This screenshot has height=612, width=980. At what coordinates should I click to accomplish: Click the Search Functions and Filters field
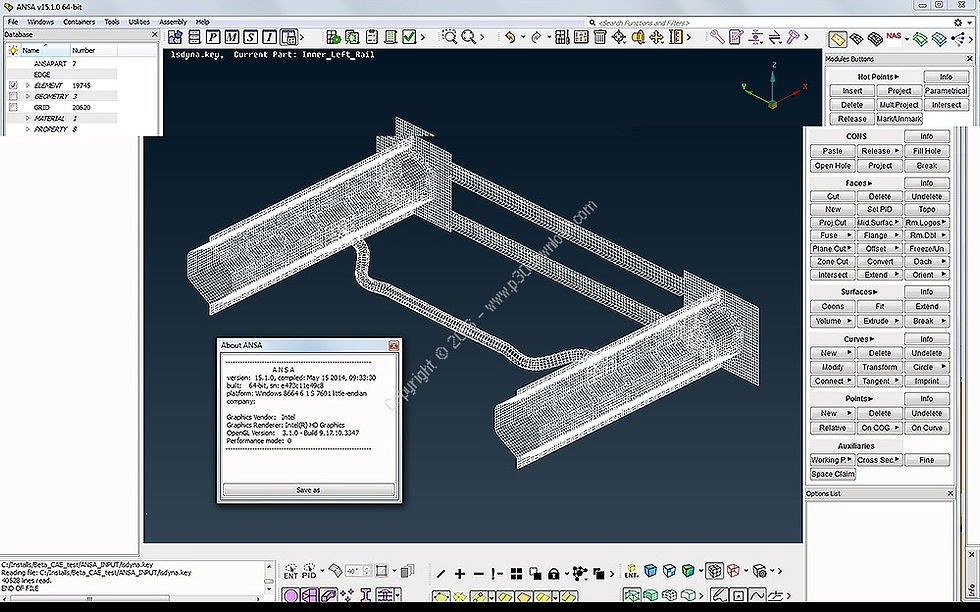[769, 23]
